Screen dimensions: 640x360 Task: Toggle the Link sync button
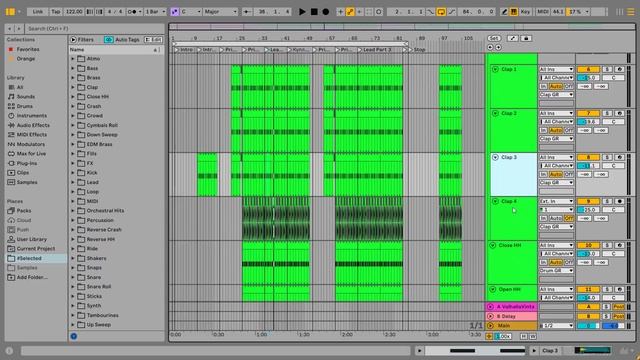click(38, 12)
